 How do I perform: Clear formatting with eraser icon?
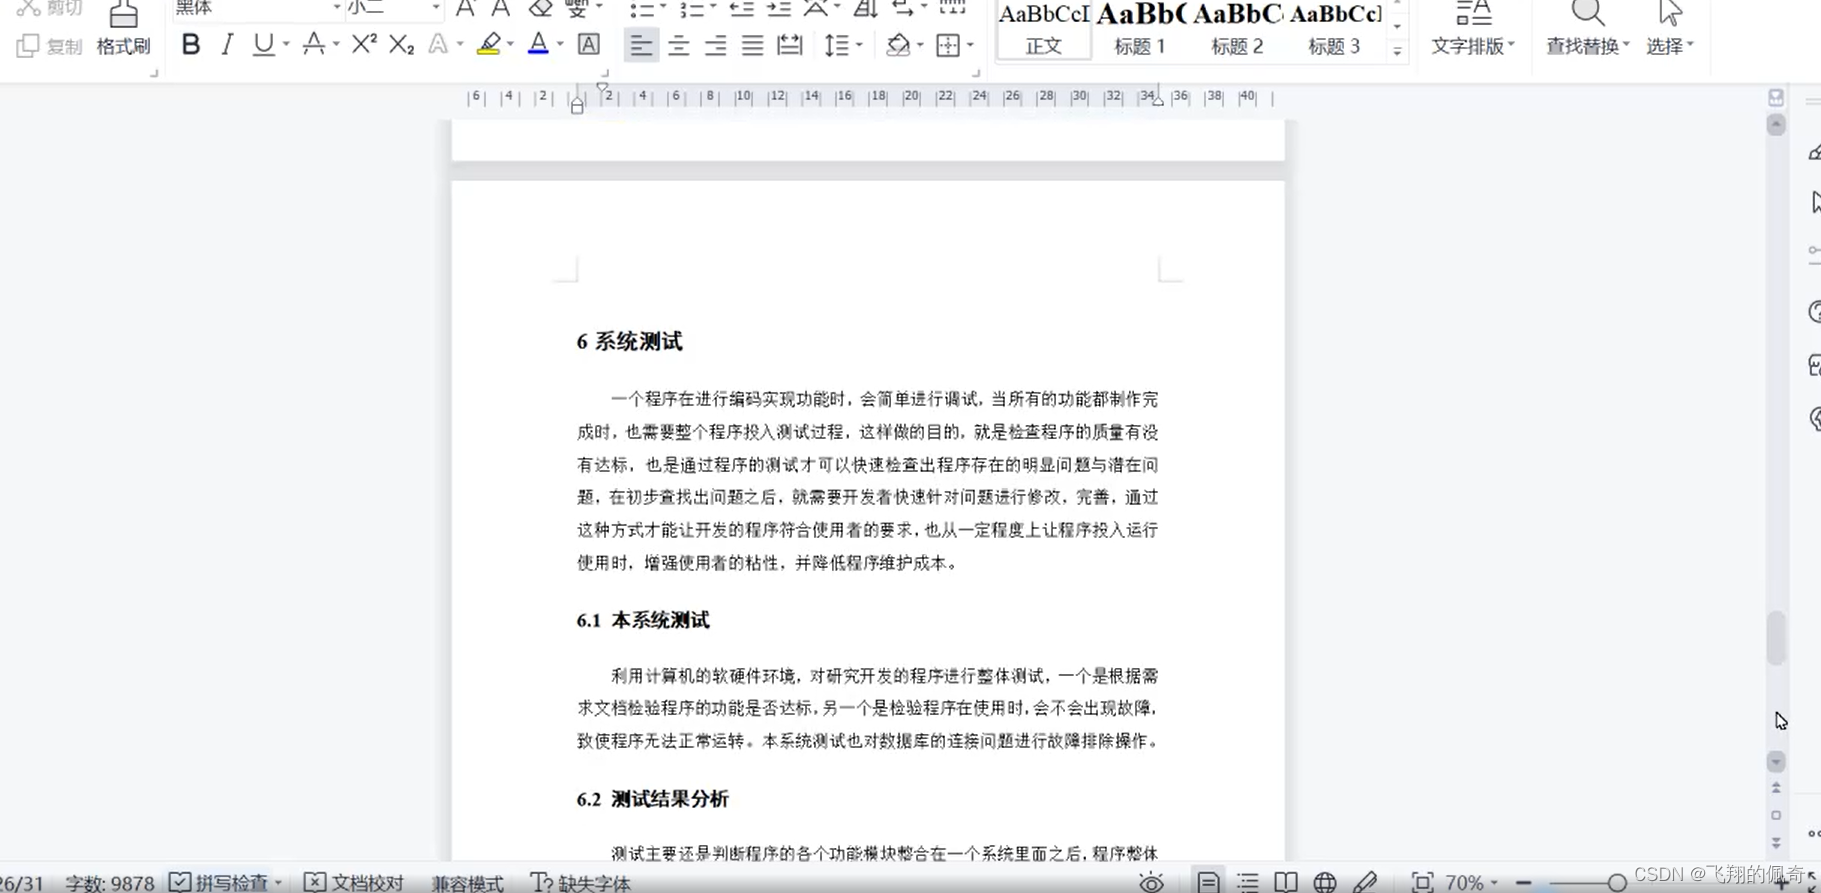pyautogui.click(x=540, y=9)
